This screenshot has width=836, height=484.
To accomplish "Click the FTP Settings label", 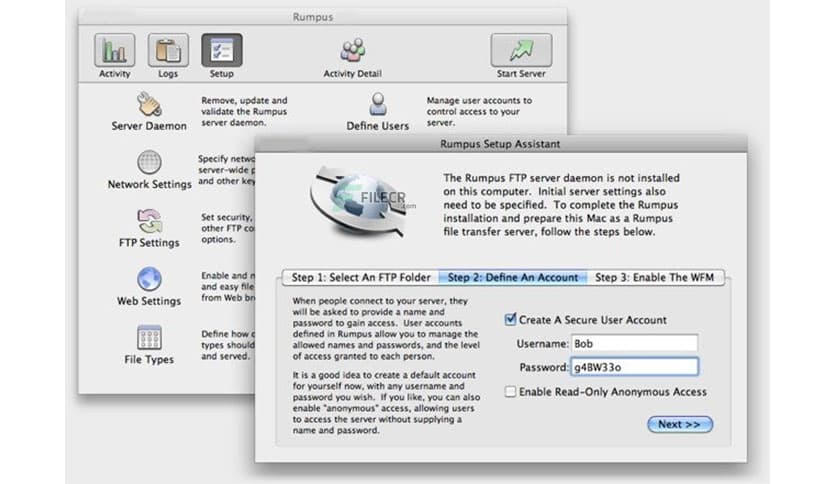I will [149, 243].
